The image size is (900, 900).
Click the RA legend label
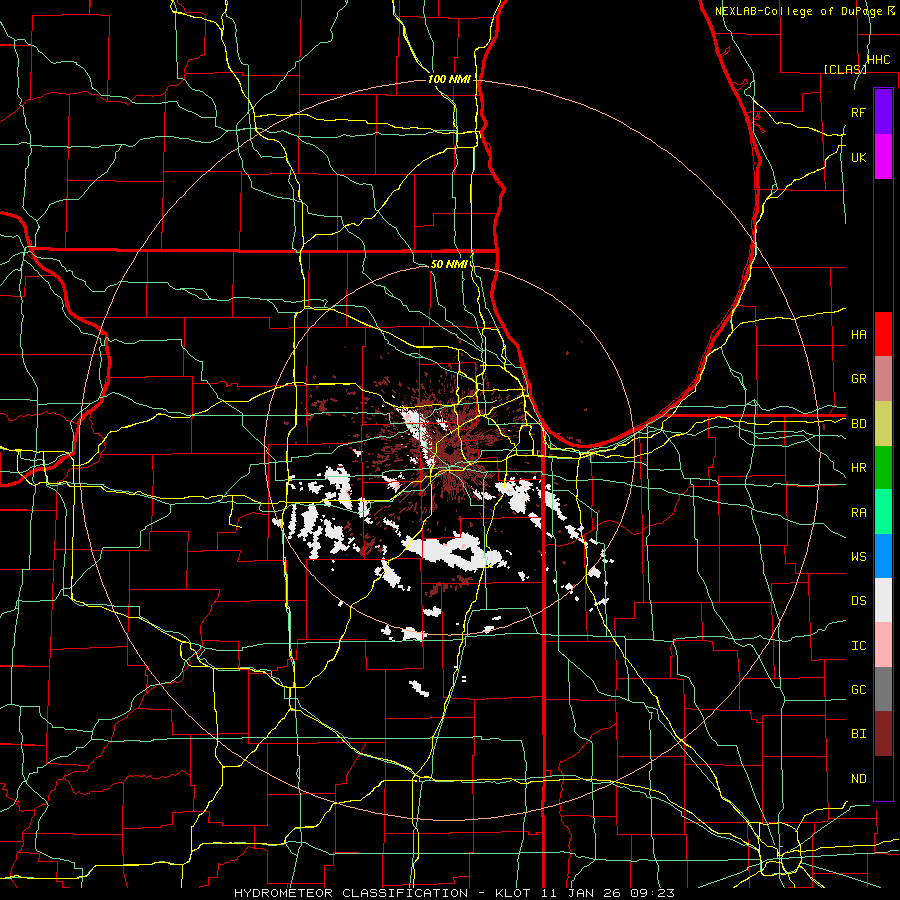point(859,513)
